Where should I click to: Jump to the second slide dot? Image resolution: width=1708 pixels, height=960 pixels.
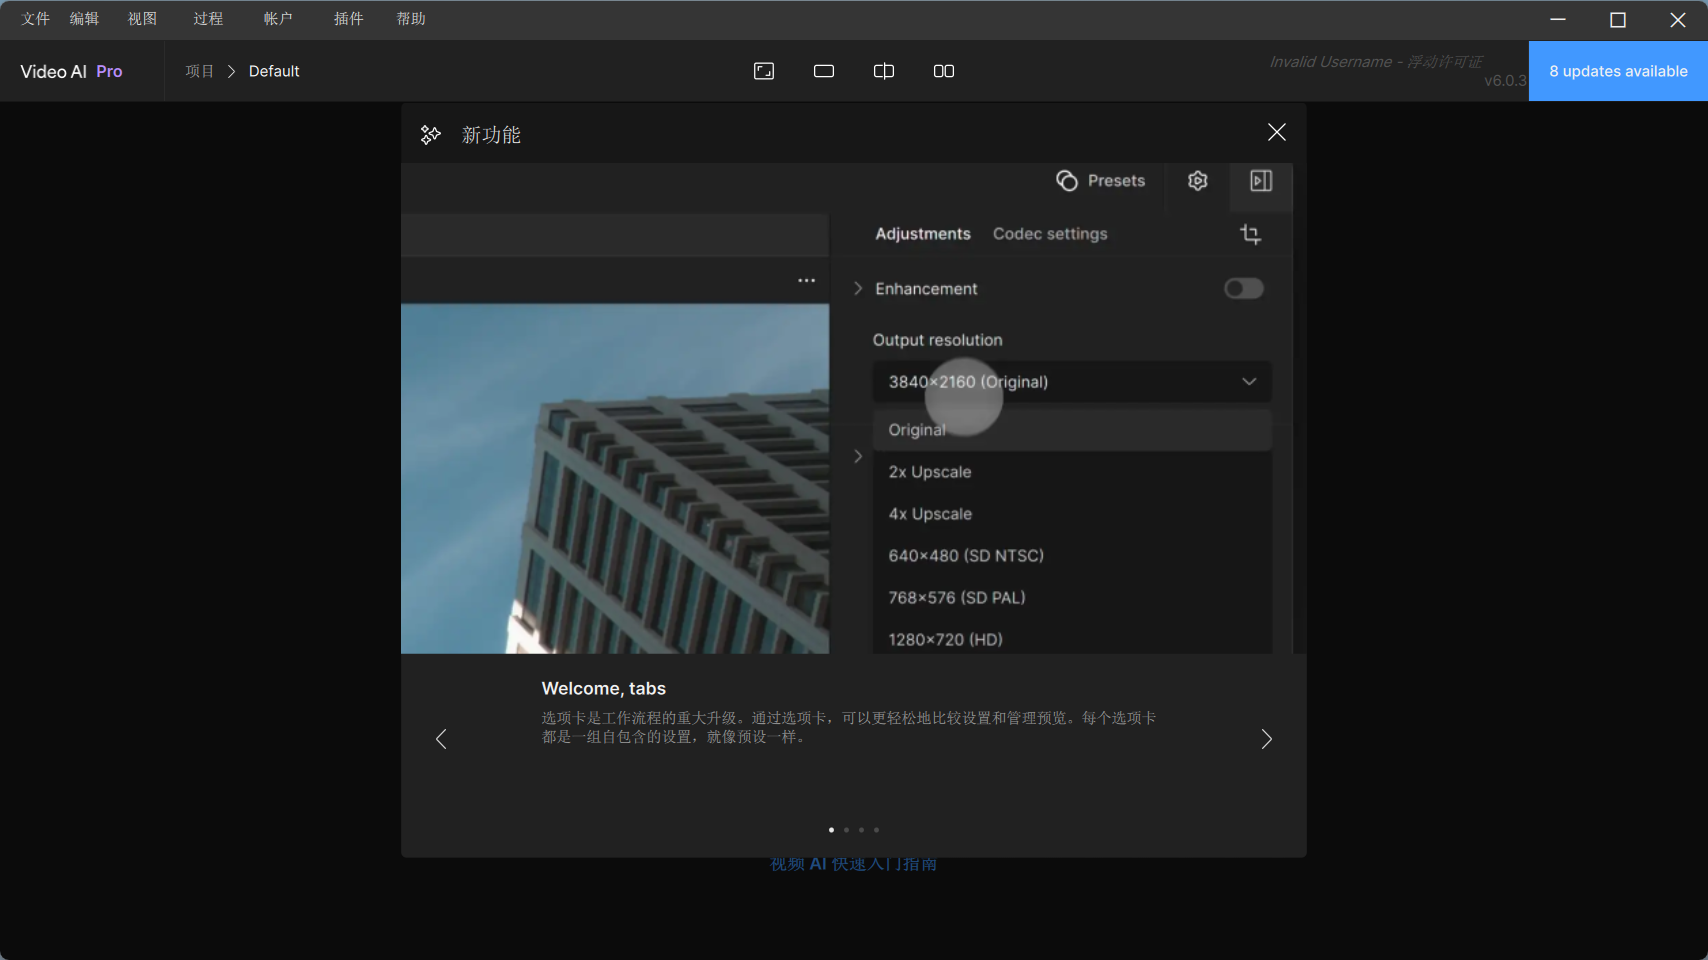click(x=846, y=830)
